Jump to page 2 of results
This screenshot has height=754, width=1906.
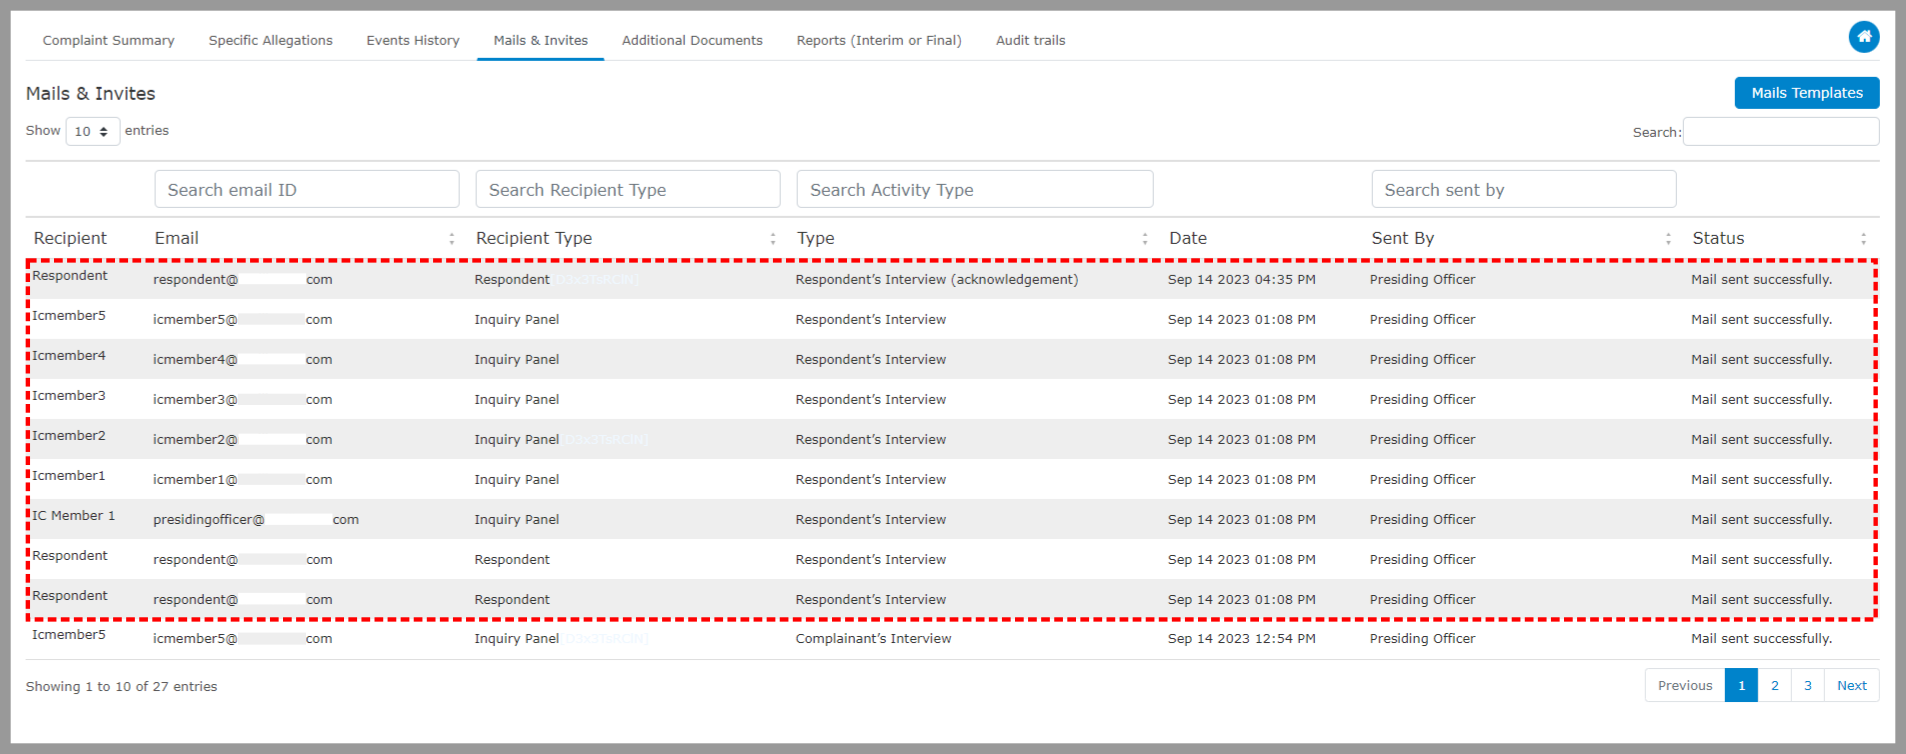coord(1774,686)
